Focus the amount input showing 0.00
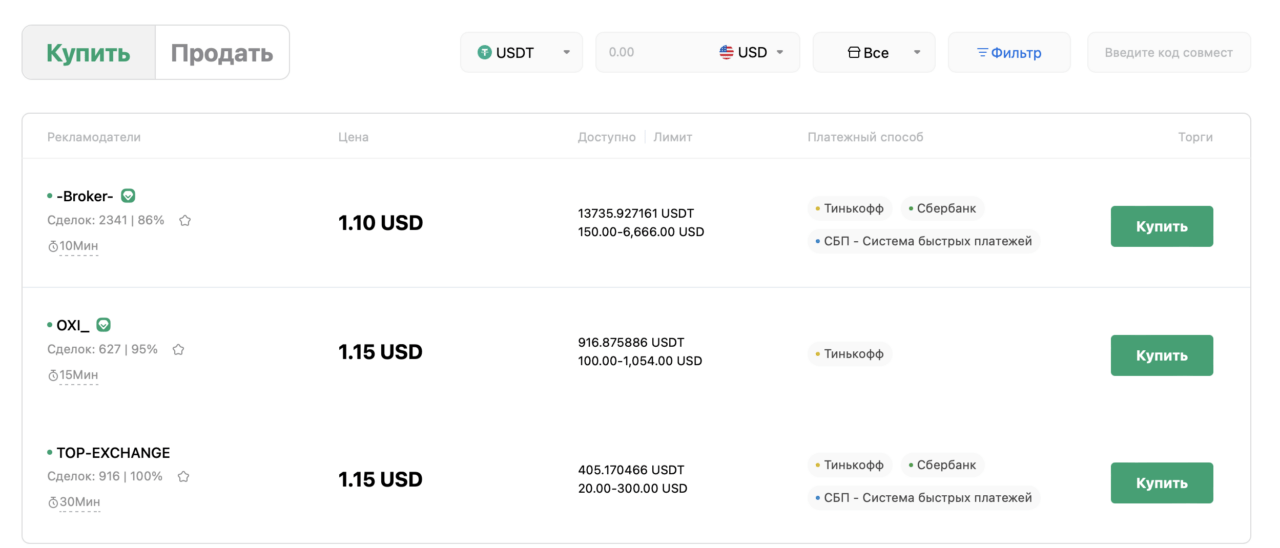Screen dimensions: 1280x548 [655, 52]
